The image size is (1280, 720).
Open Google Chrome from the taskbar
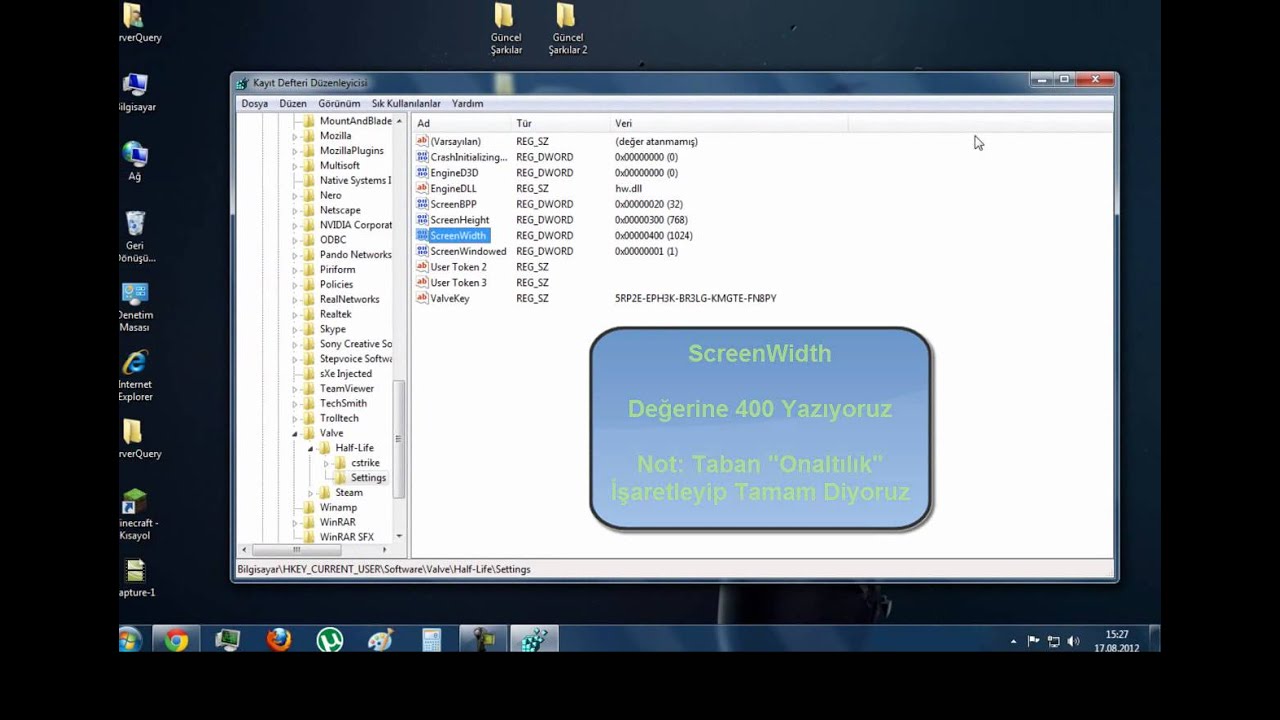click(177, 640)
